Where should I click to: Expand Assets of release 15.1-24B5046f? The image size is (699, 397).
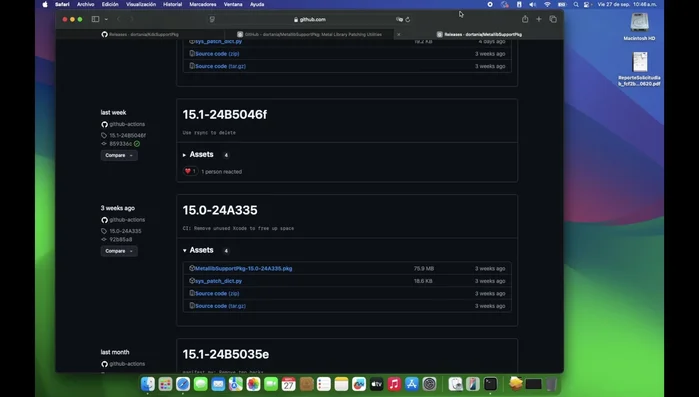[198, 155]
